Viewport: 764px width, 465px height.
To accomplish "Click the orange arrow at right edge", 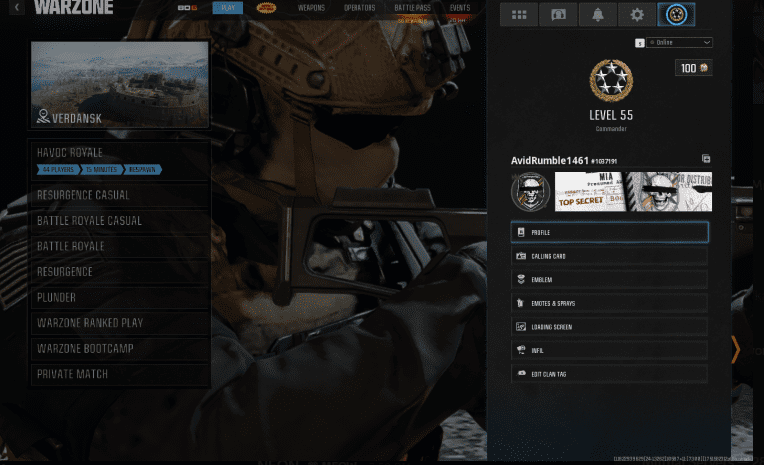I will 735,349.
